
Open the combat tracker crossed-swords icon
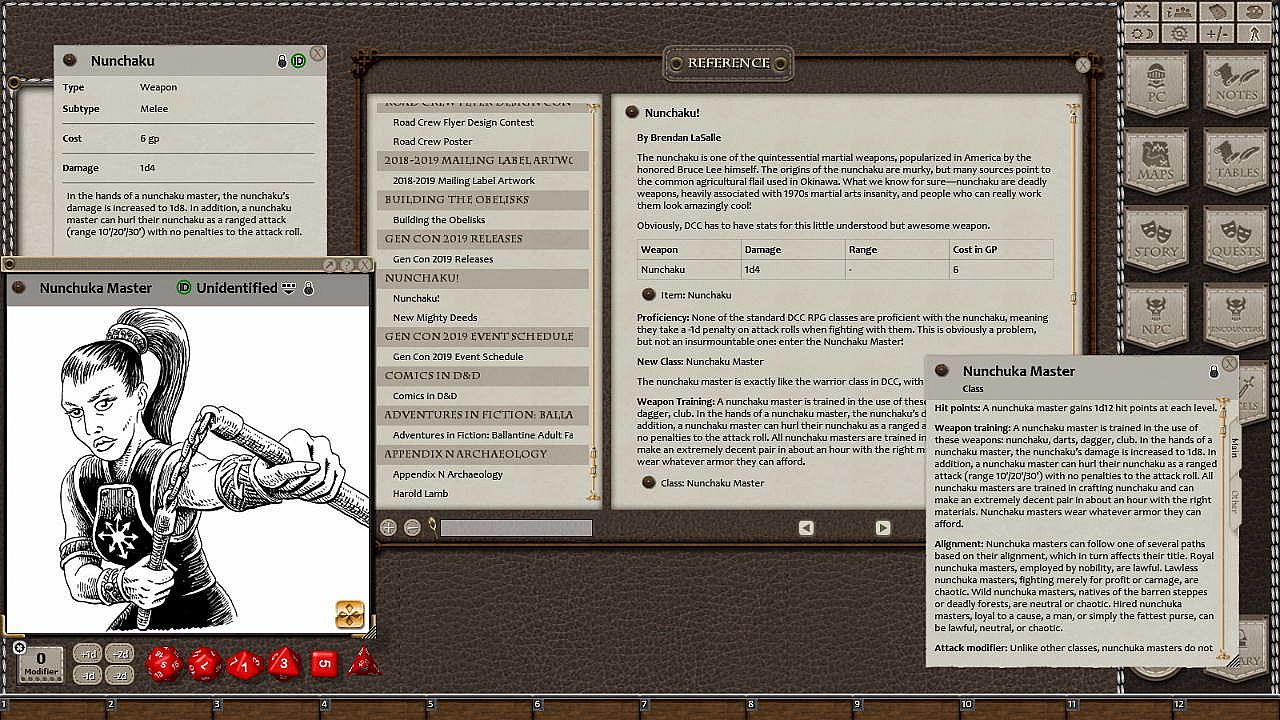tap(1141, 12)
